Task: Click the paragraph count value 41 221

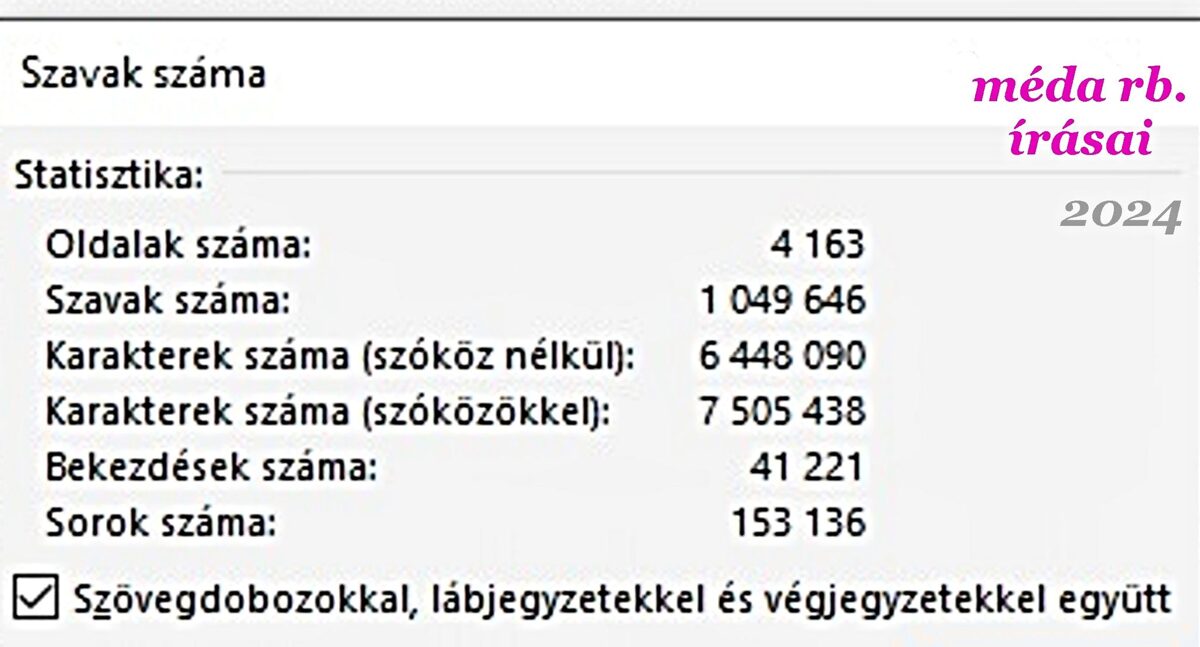Action: [x=806, y=467]
